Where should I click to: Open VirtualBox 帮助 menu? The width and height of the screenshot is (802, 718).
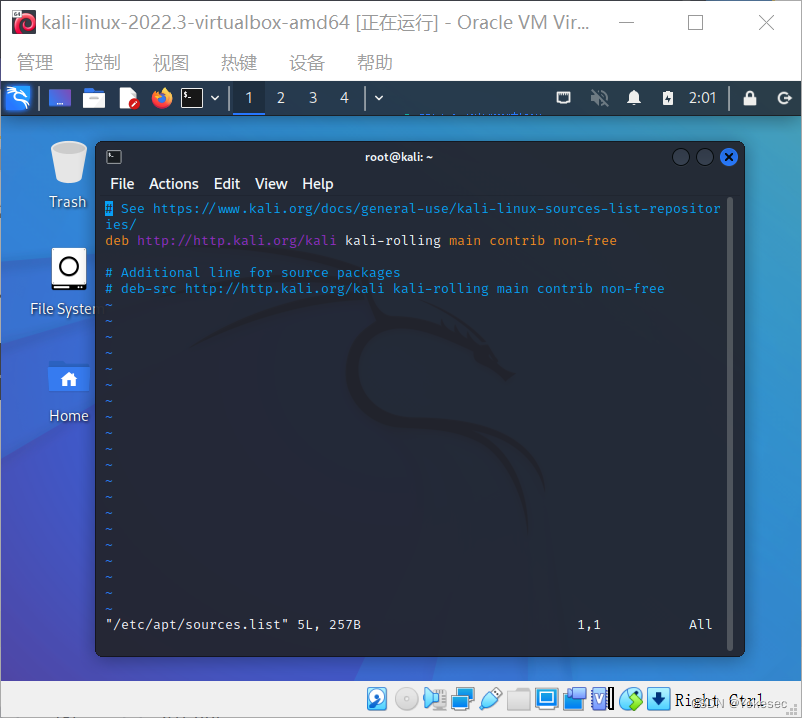(x=375, y=62)
